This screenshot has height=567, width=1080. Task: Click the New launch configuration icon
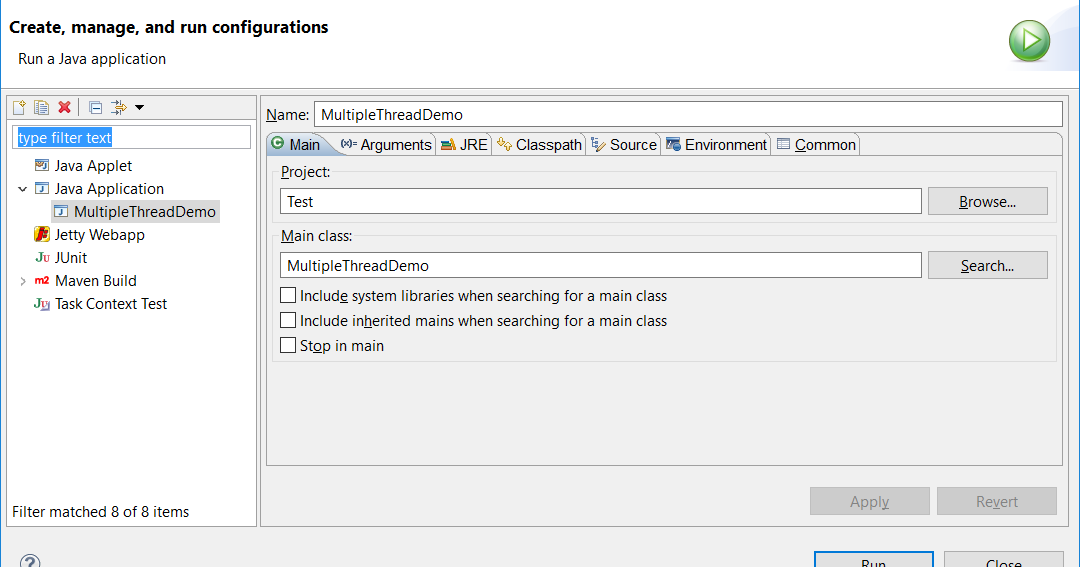[19, 107]
